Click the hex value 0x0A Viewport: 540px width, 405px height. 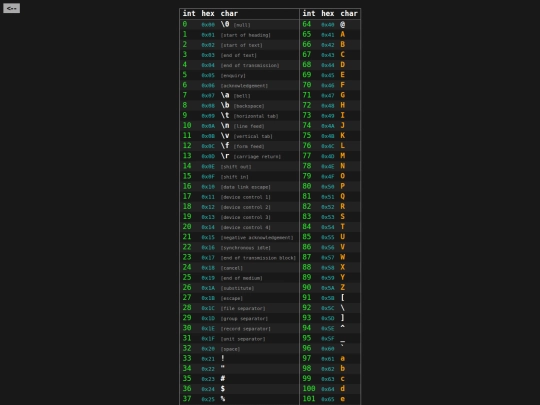(208, 126)
